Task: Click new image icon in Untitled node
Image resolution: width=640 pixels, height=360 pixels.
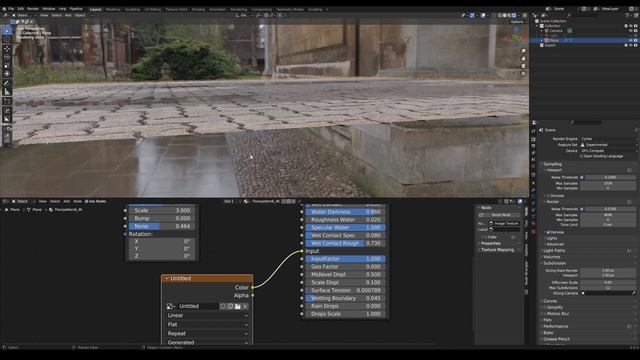Action: coord(230,306)
